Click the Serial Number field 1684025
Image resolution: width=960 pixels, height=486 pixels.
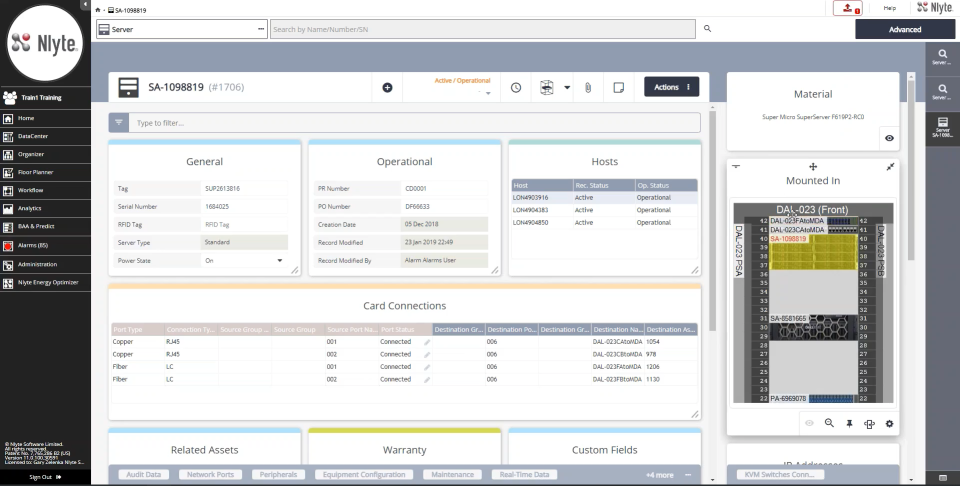coord(244,206)
